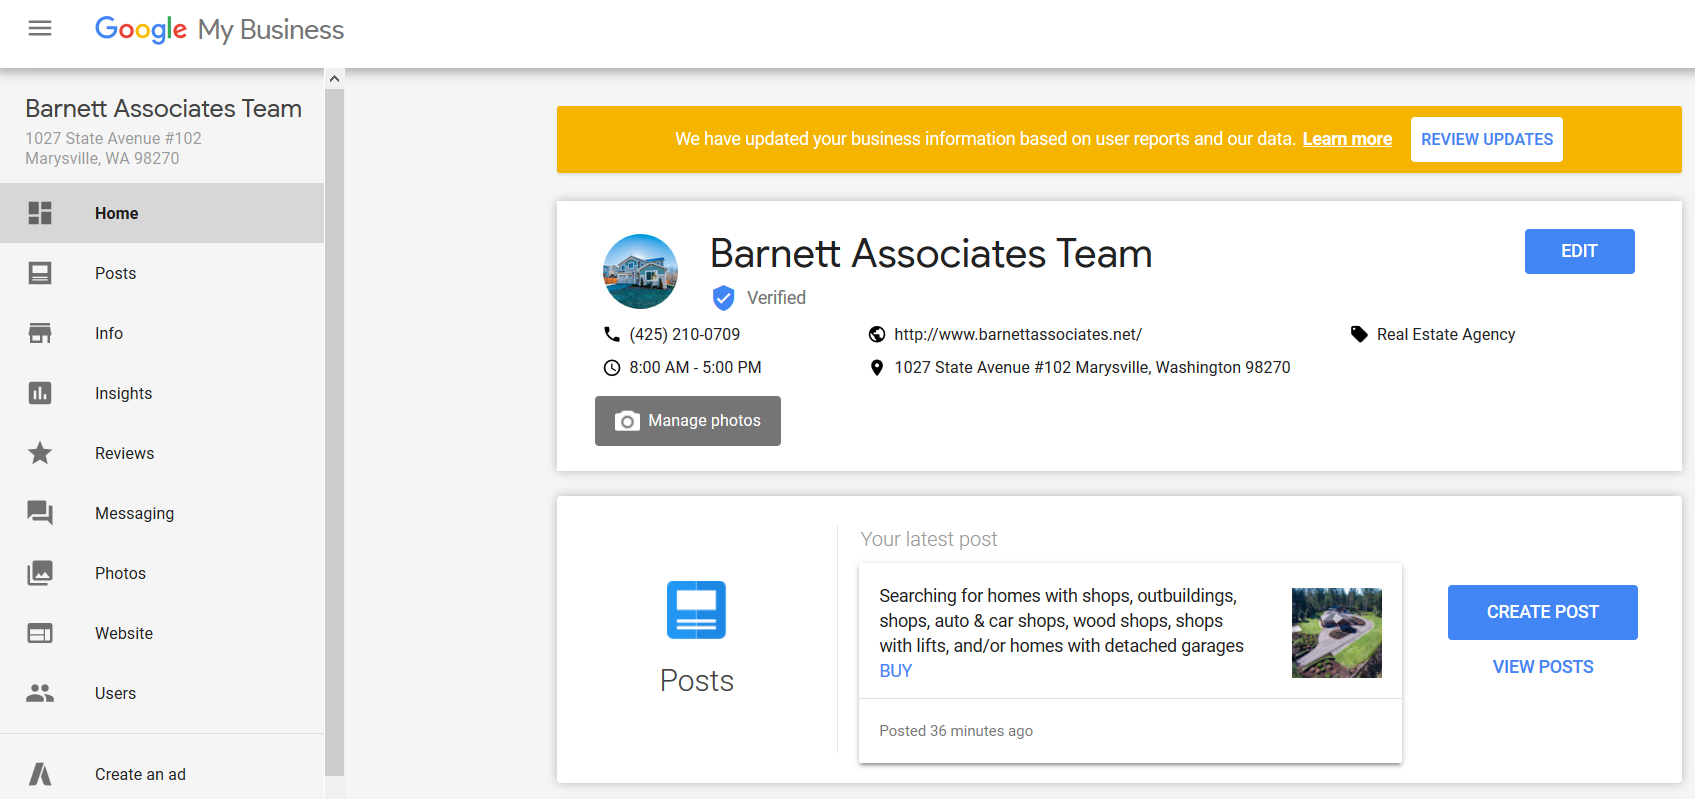Click the tag icon beside Real Estate Agency
The image size is (1695, 799).
point(1359,334)
